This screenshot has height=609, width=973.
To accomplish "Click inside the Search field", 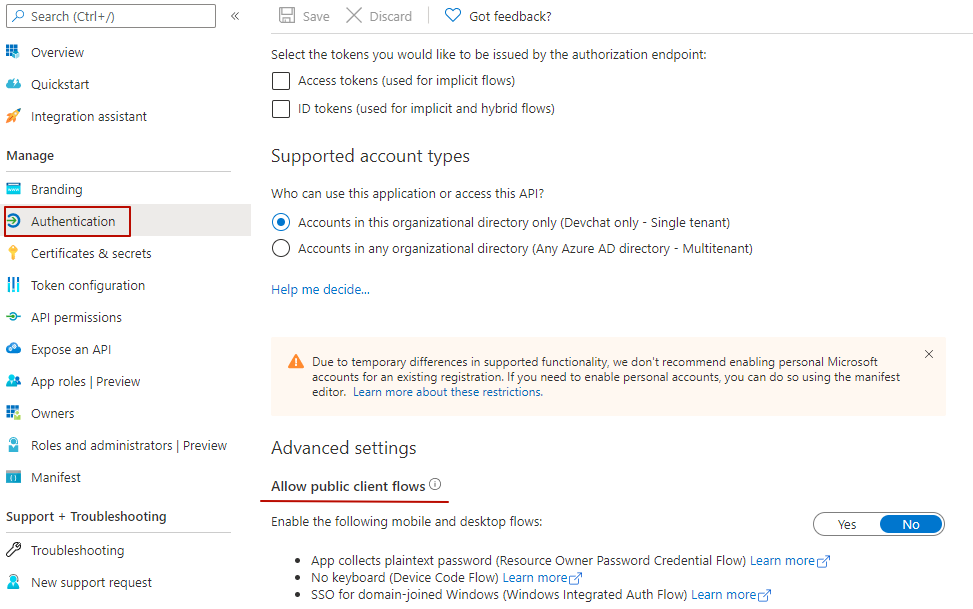I will click(110, 15).
